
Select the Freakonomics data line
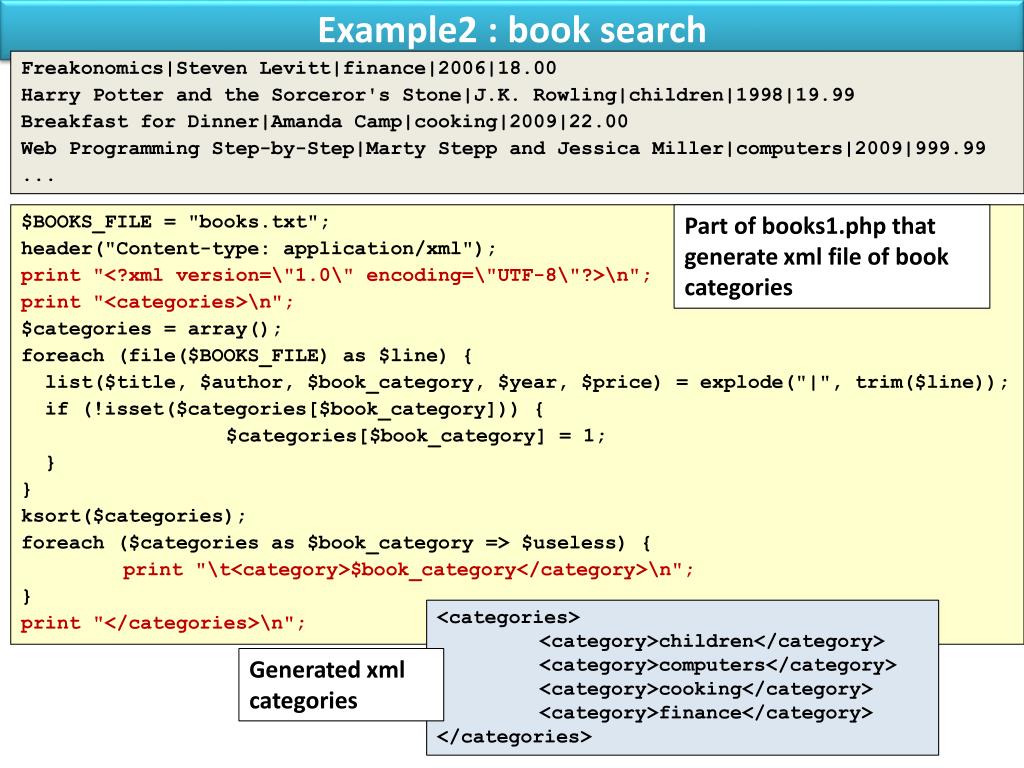pos(289,68)
